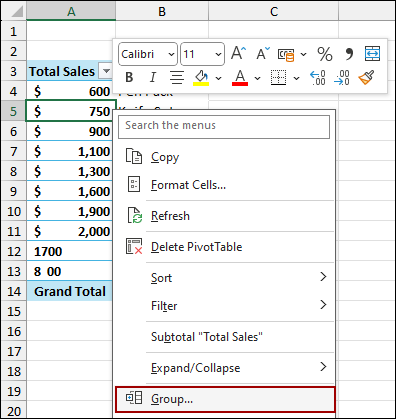Viewport: 396px width, 419px height.
Task: Open the font size 11 dropdown
Action: pyautogui.click(x=218, y=54)
